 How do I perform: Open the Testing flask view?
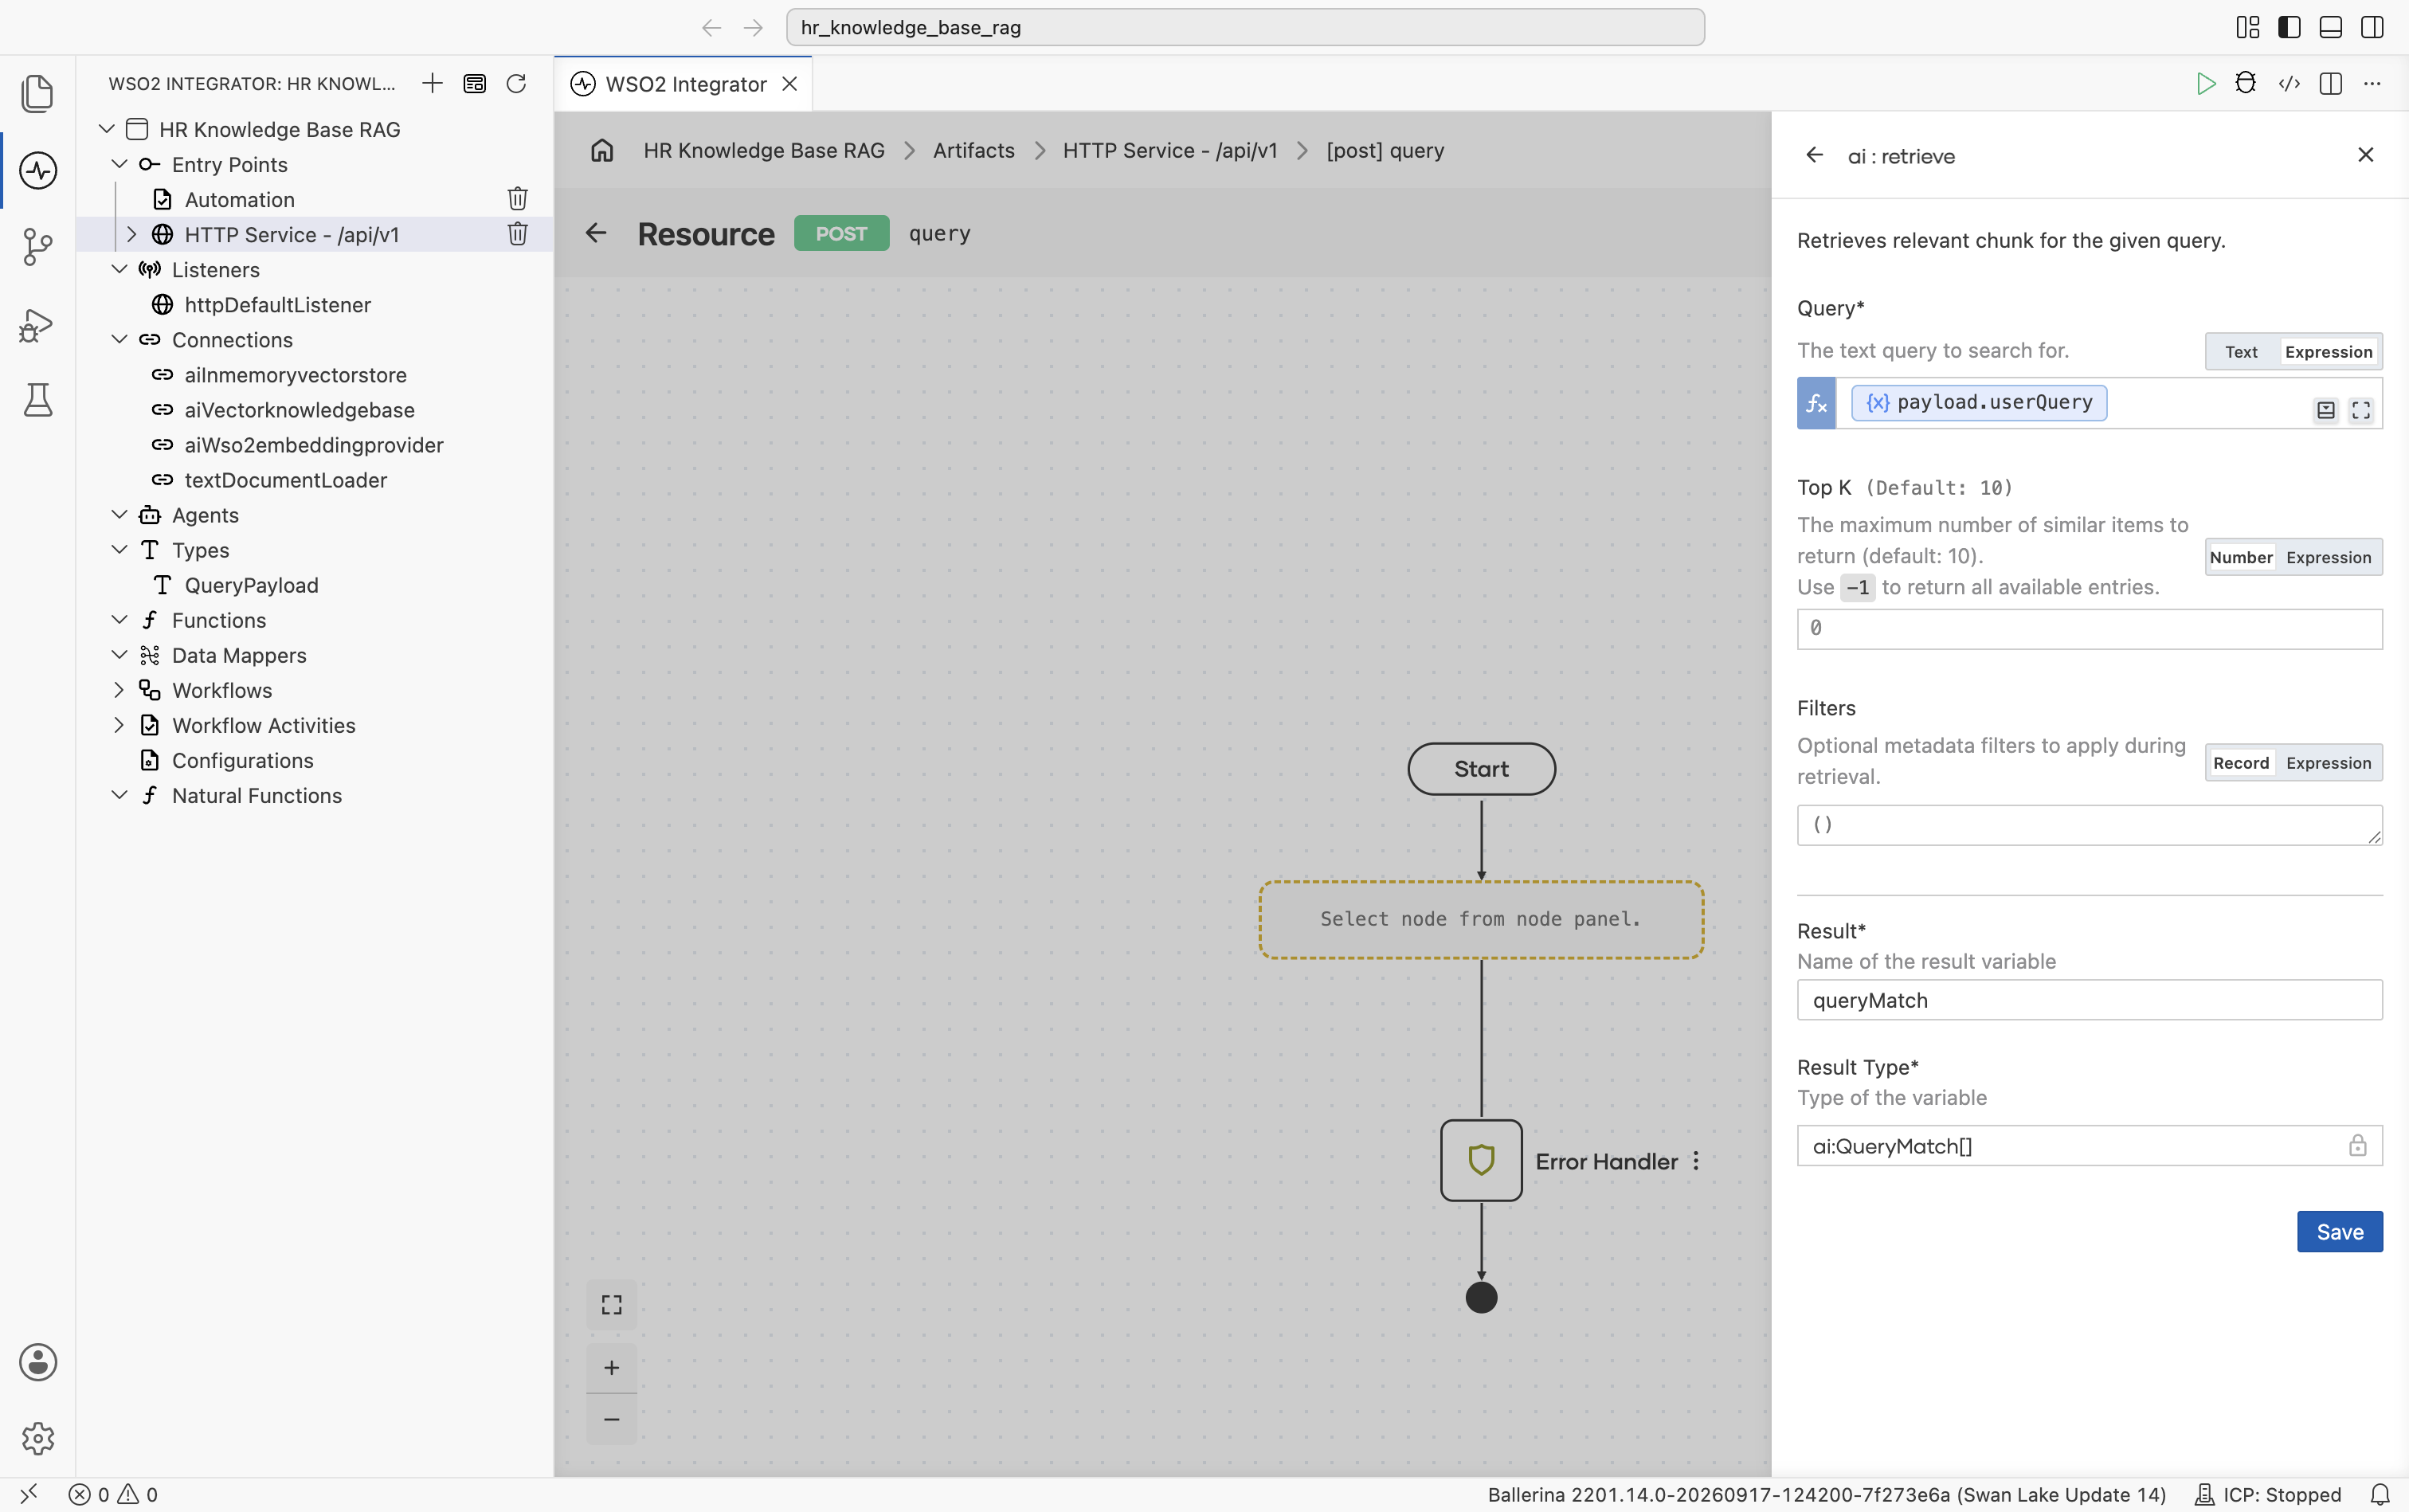pos(38,400)
